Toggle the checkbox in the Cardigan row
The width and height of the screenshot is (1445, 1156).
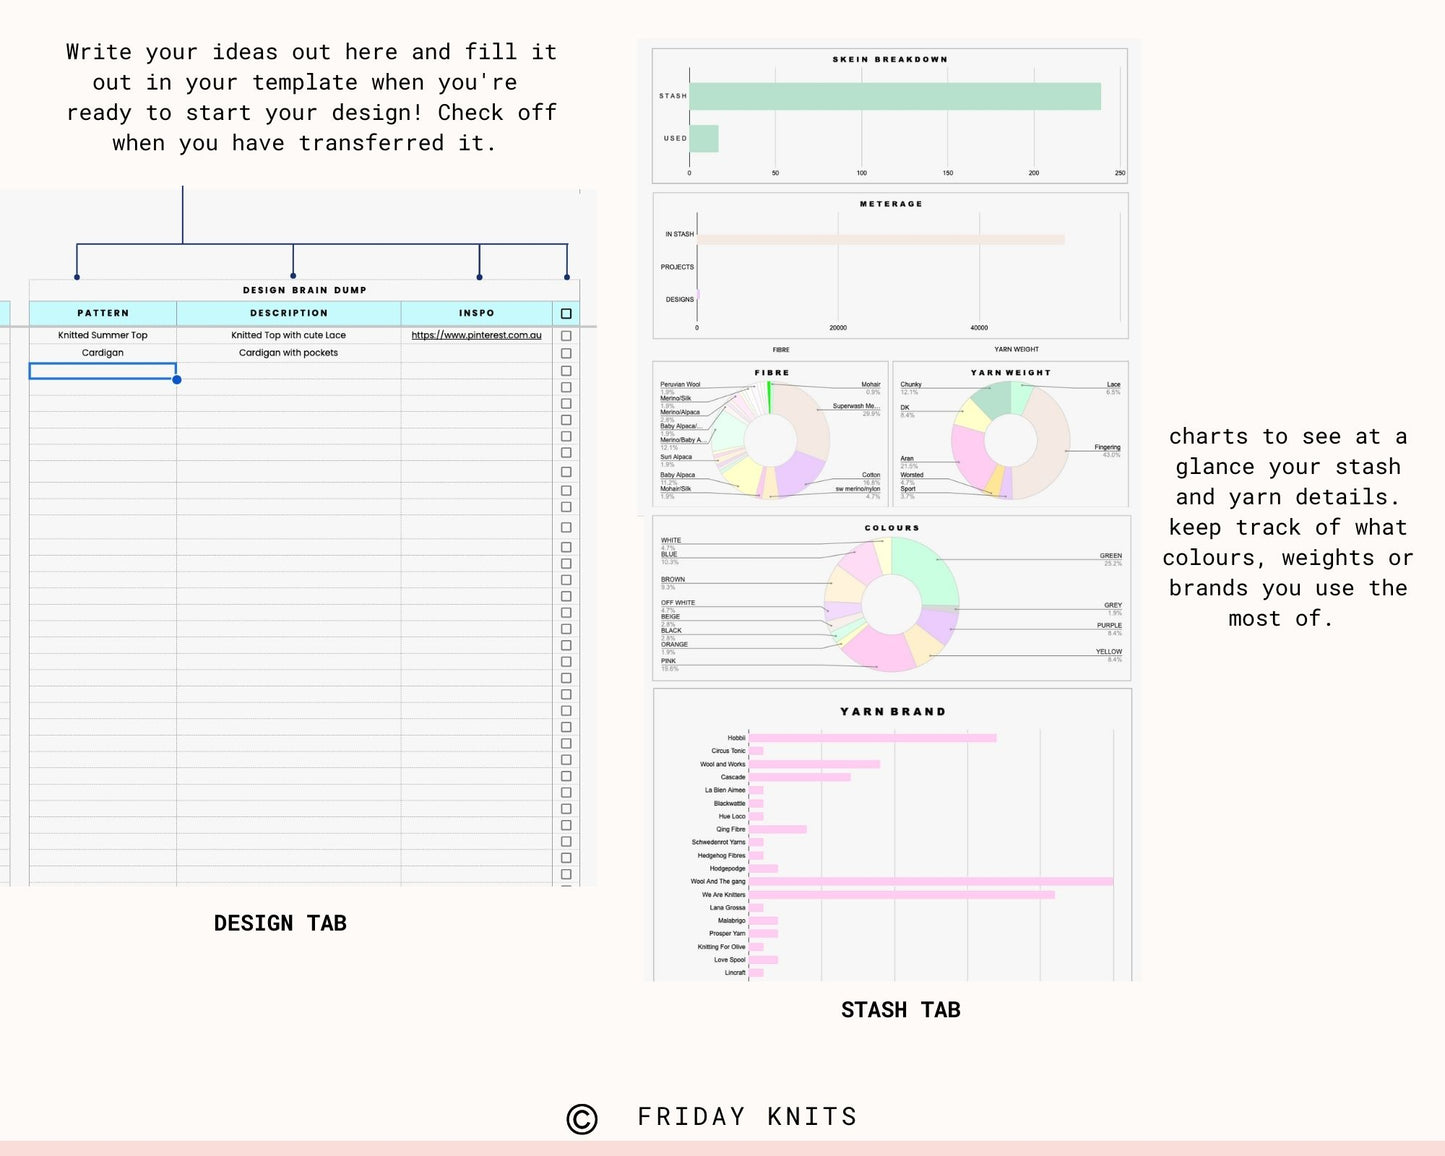click(x=566, y=353)
